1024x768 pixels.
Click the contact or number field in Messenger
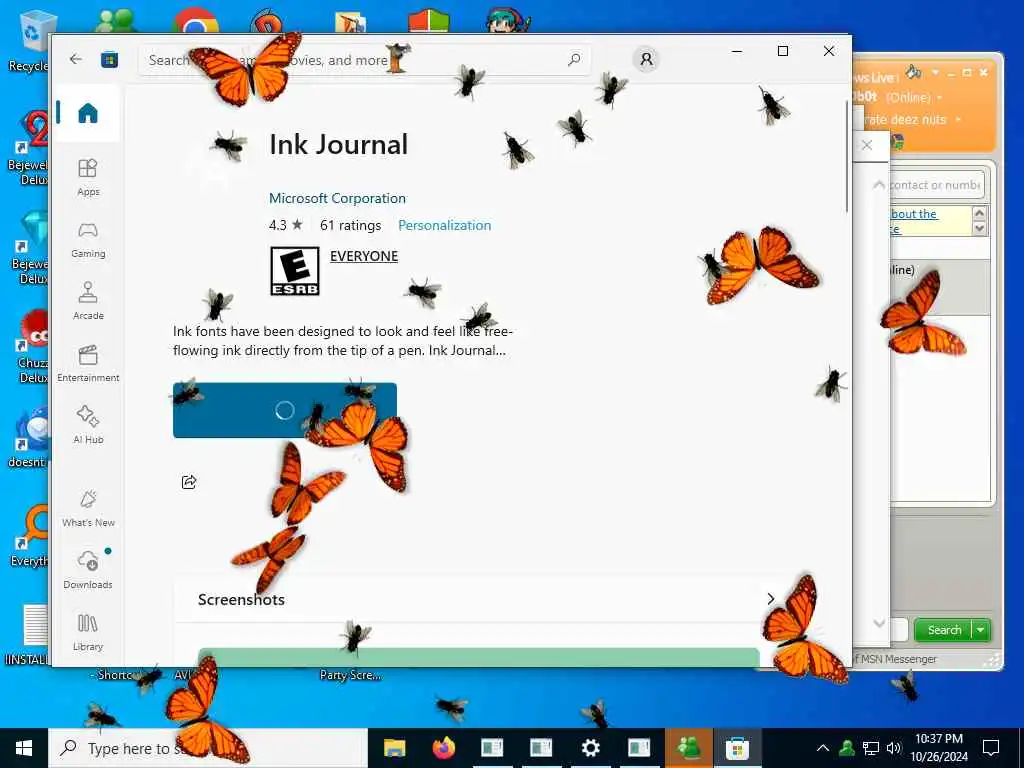[x=935, y=185]
